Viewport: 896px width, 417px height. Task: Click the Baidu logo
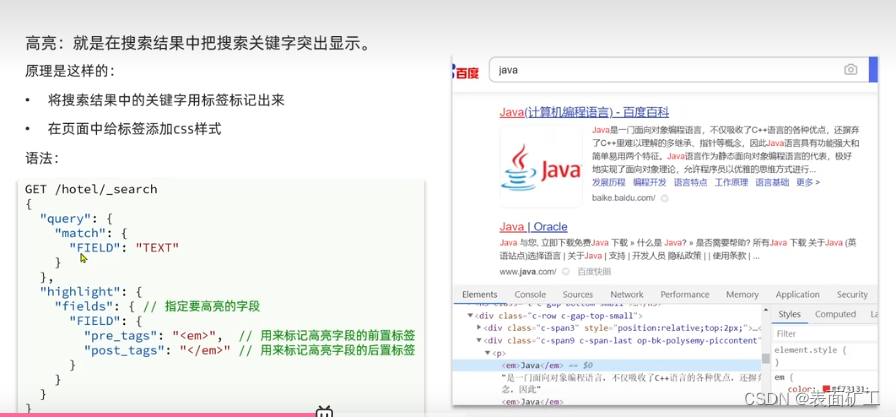pos(466,72)
